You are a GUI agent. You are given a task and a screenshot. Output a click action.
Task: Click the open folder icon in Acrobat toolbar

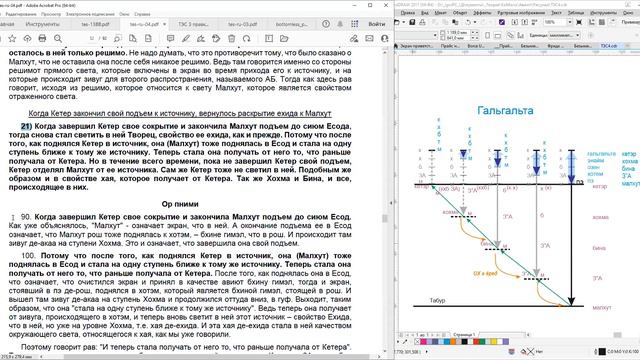[x=284, y=38]
